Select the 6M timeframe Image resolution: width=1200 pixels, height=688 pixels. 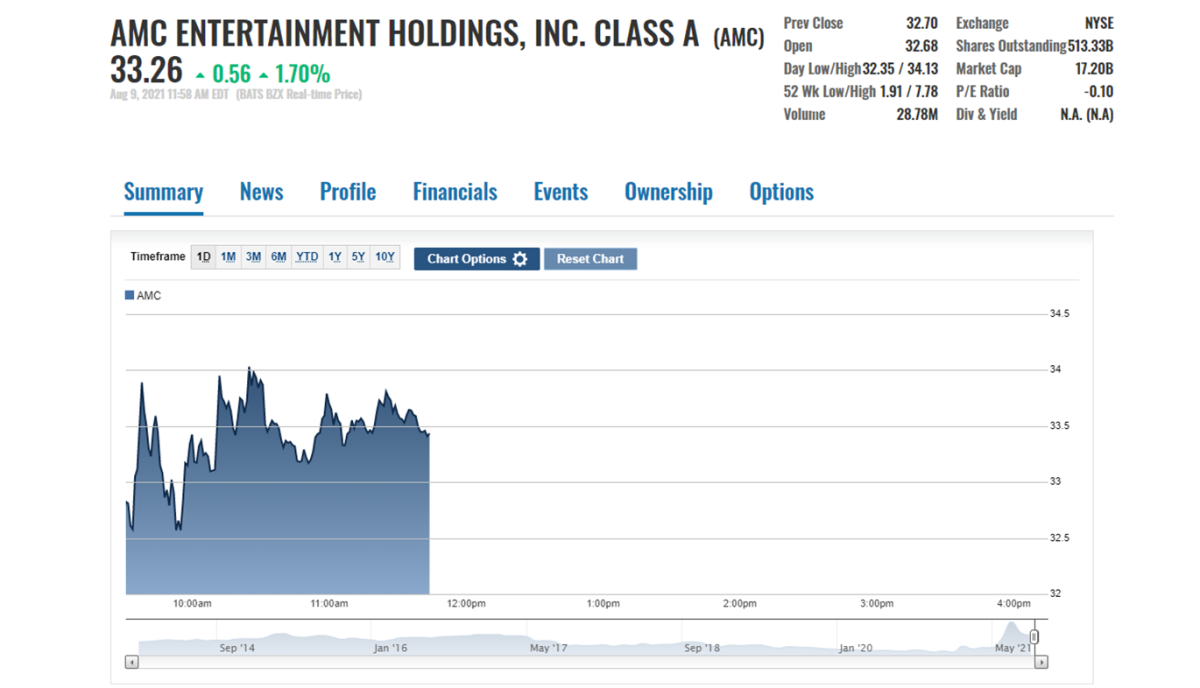[x=279, y=257]
